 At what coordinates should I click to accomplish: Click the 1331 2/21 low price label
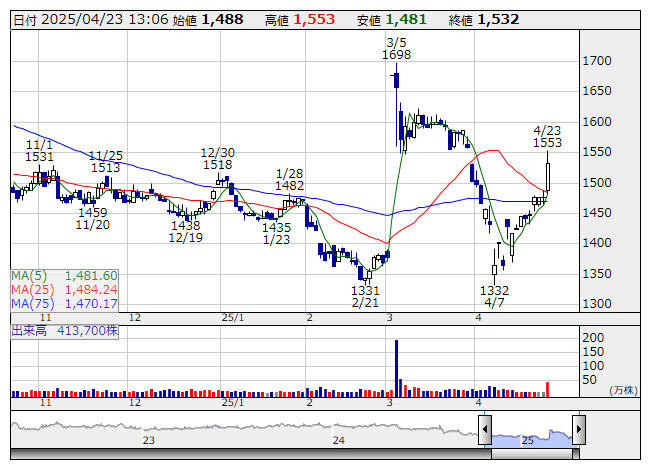pos(365,296)
